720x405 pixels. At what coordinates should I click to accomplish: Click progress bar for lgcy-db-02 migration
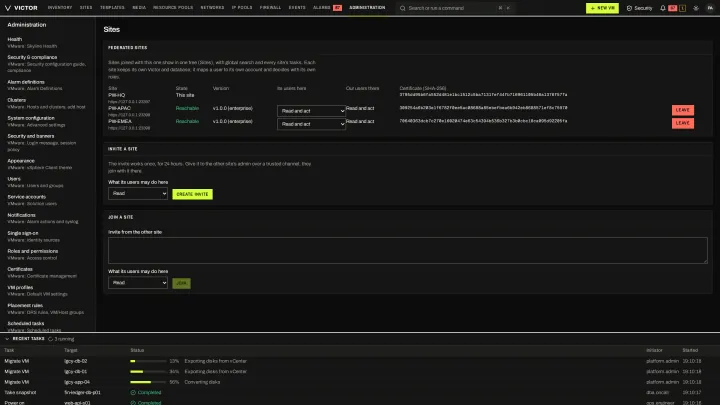[148, 361]
